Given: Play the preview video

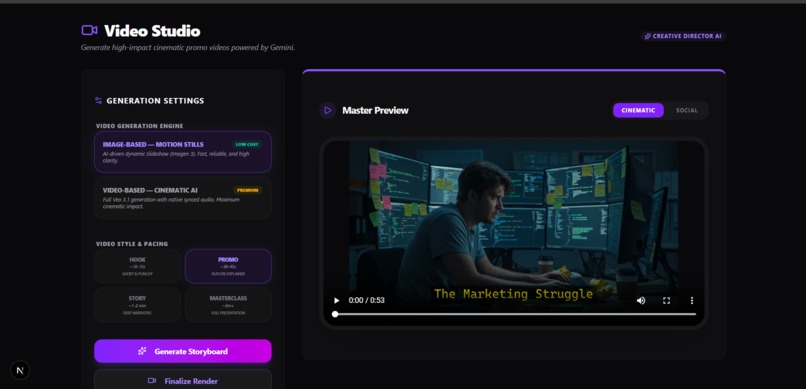Looking at the screenshot, I should point(337,301).
